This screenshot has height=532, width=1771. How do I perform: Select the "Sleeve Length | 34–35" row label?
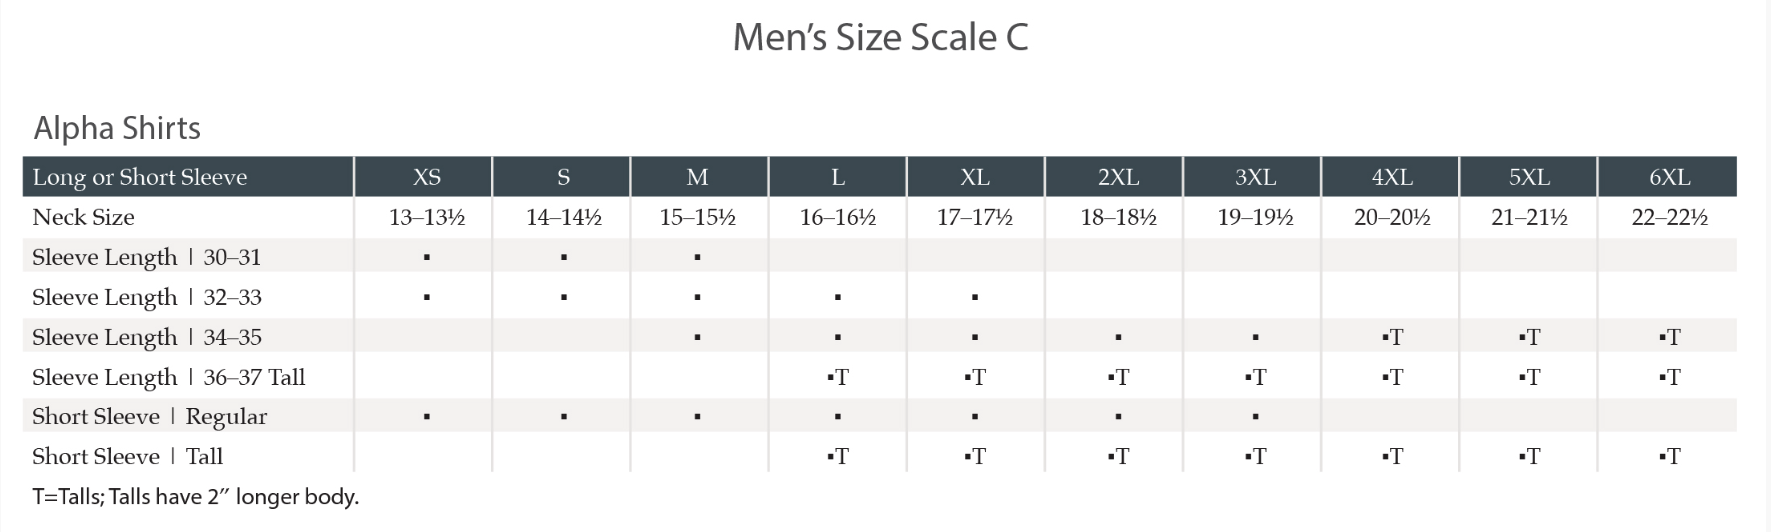(x=147, y=337)
